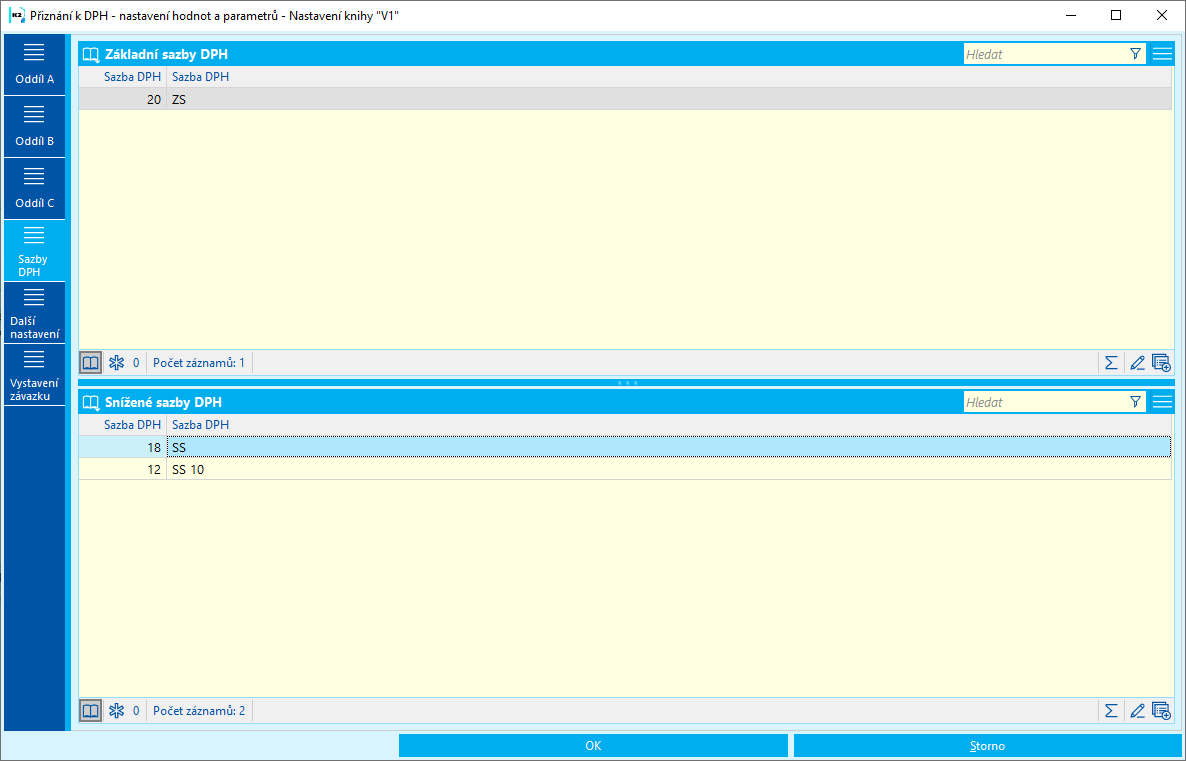Open the Oddíl A section
The height and width of the screenshot is (761, 1186).
point(34,64)
